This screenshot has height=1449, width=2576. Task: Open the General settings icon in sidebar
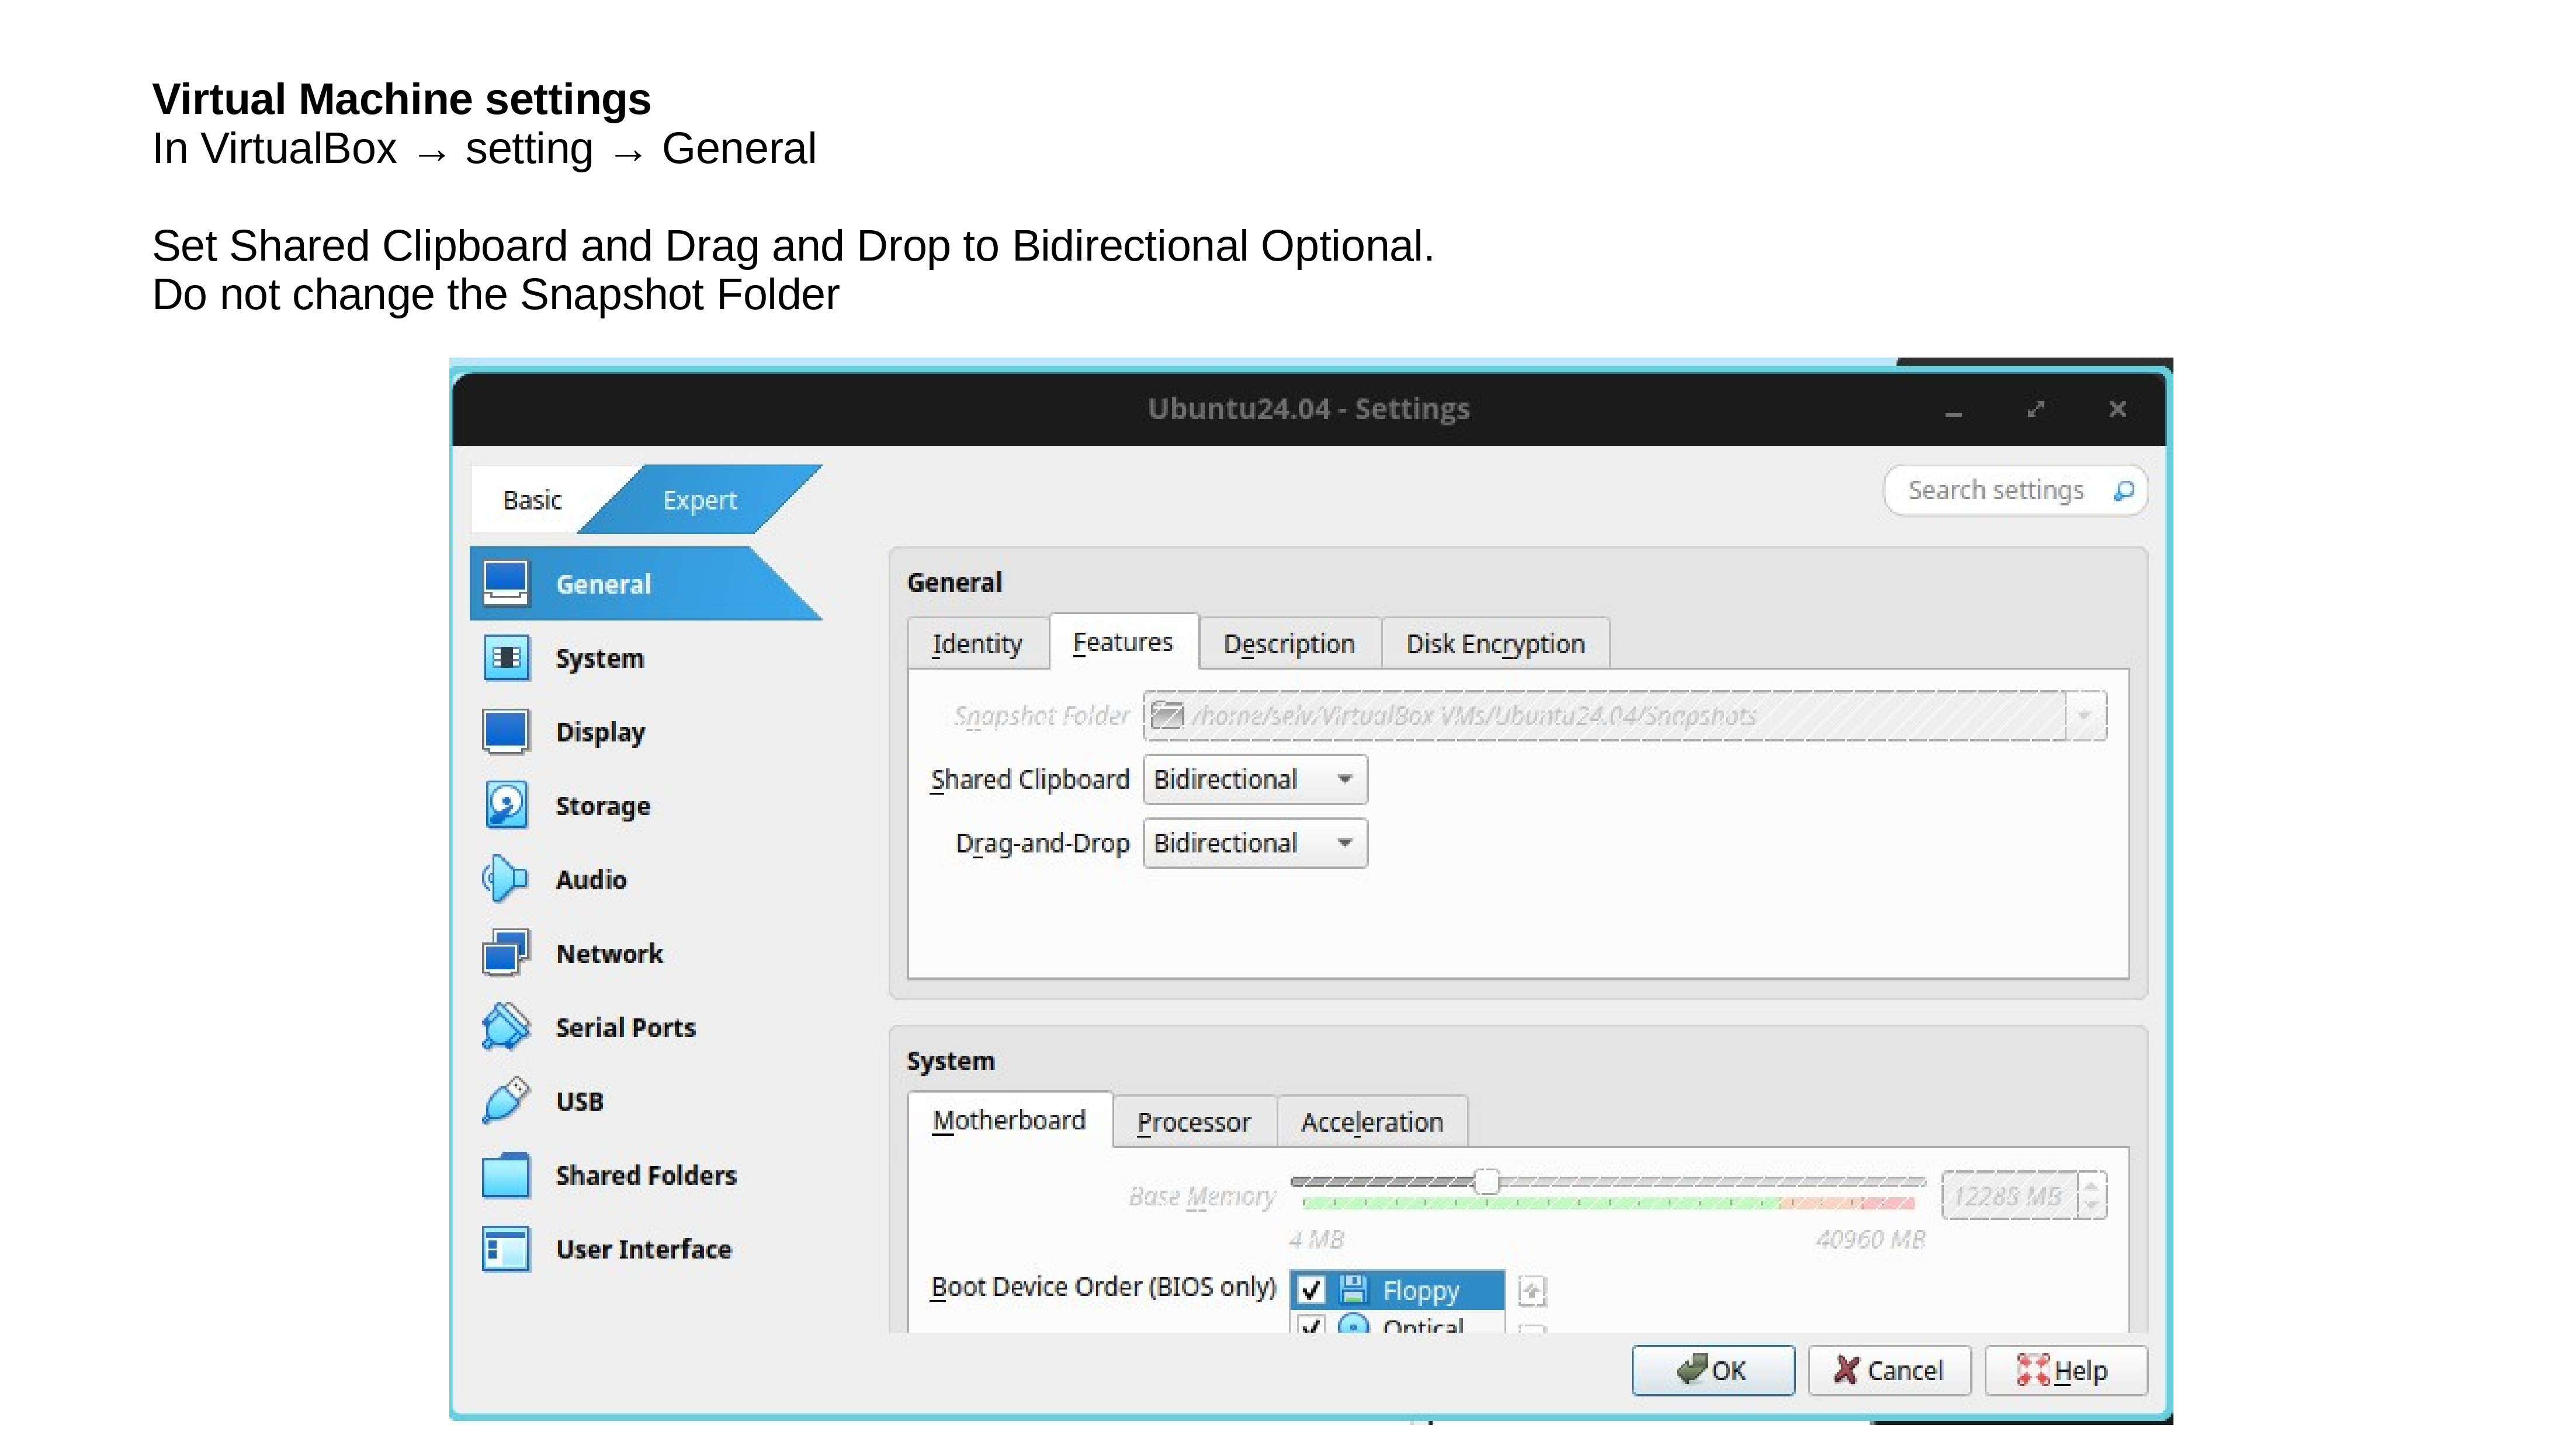(x=506, y=583)
